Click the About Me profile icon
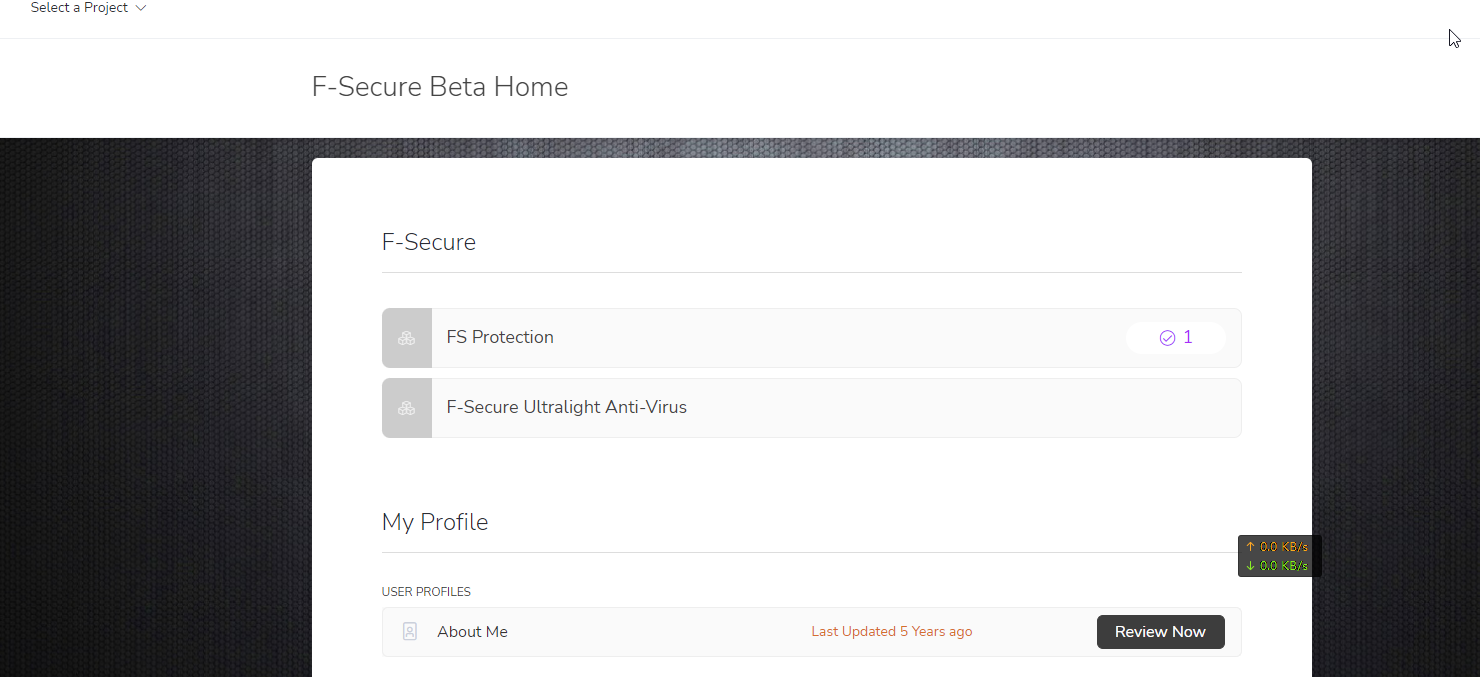 [x=410, y=632]
